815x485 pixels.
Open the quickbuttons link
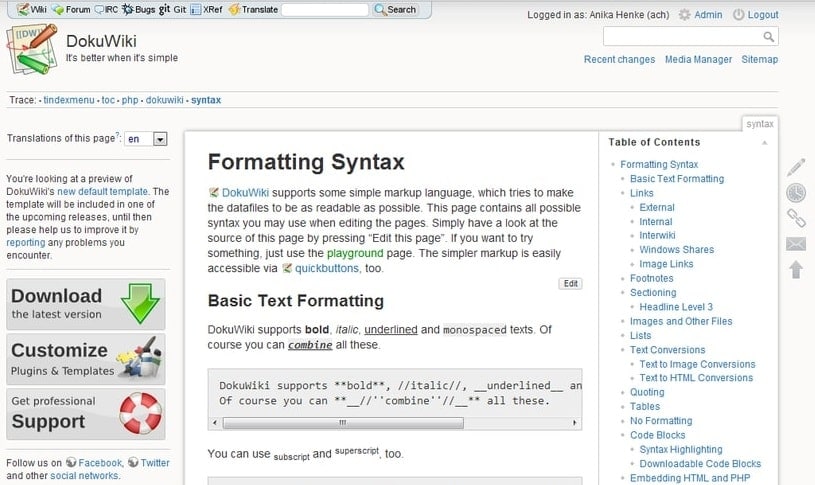tap(321, 268)
